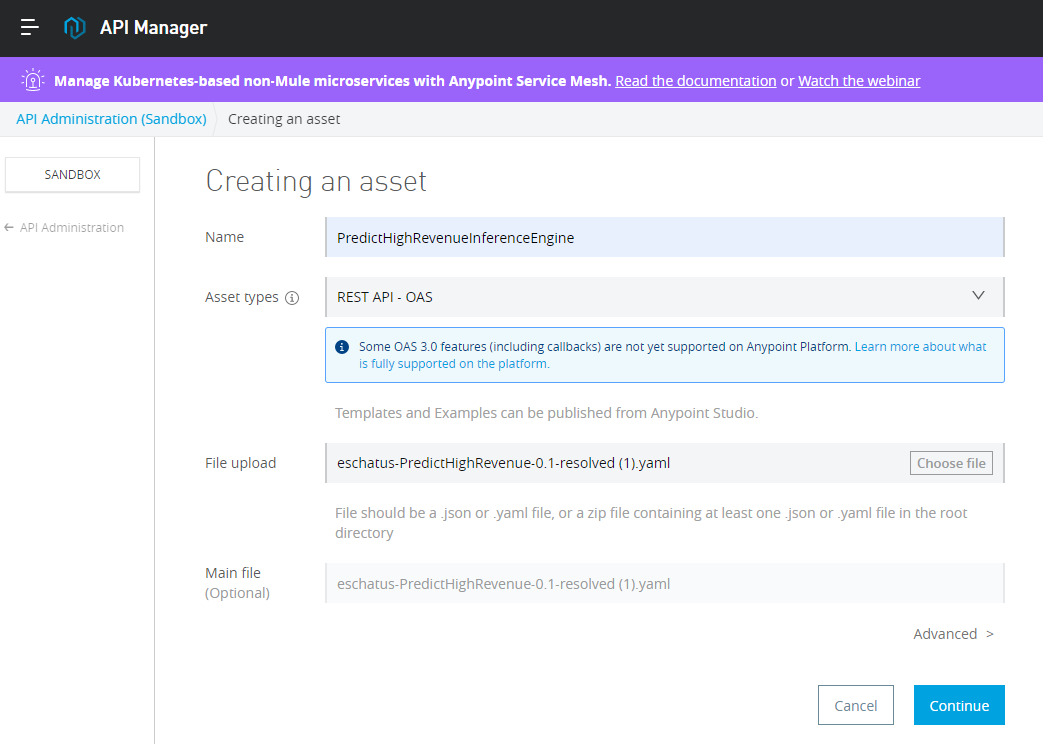Click the Main file input field
The height and width of the screenshot is (744, 1043).
click(664, 584)
